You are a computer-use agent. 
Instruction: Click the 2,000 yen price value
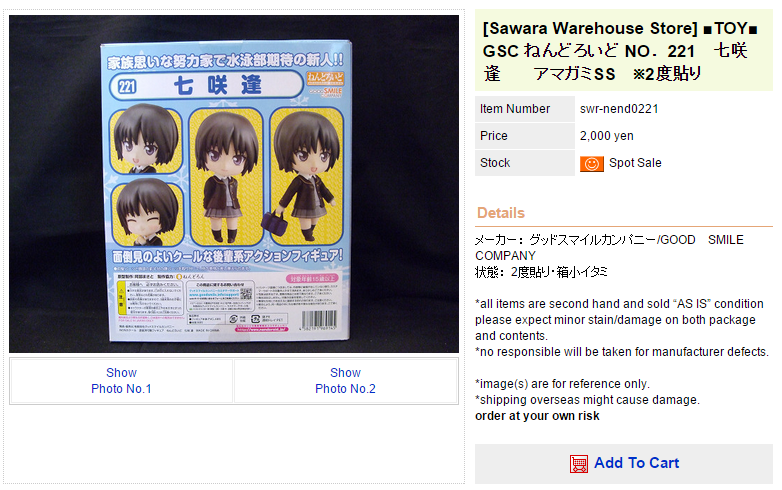[x=606, y=136]
